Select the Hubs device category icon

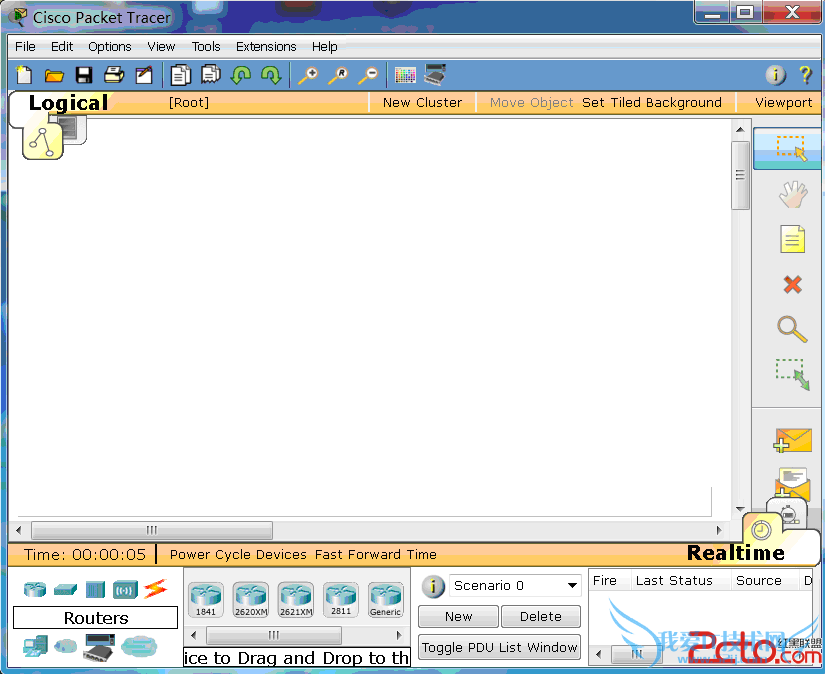(95, 589)
